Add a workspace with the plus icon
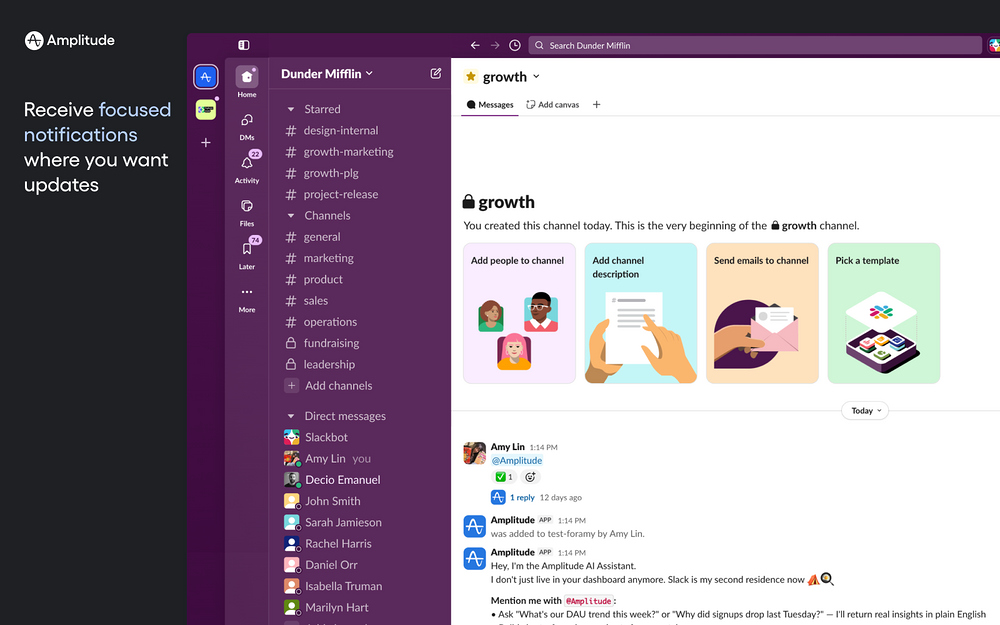 pyautogui.click(x=205, y=143)
